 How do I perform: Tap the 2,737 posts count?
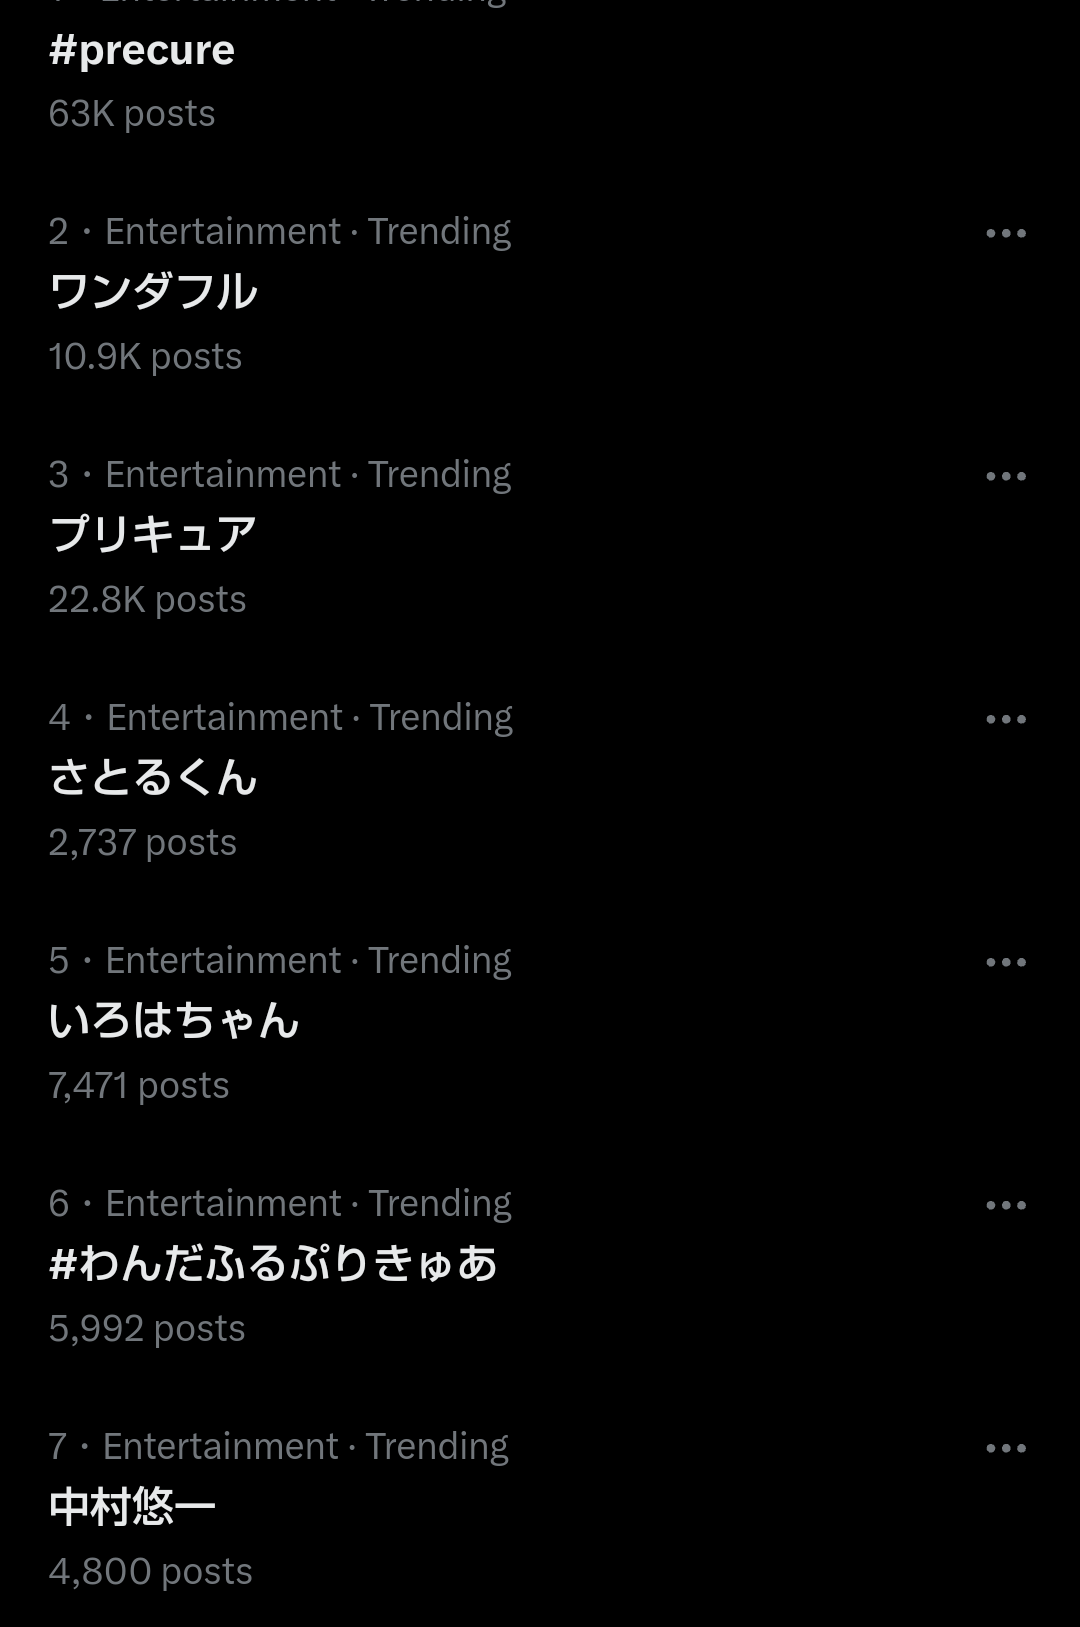point(142,843)
